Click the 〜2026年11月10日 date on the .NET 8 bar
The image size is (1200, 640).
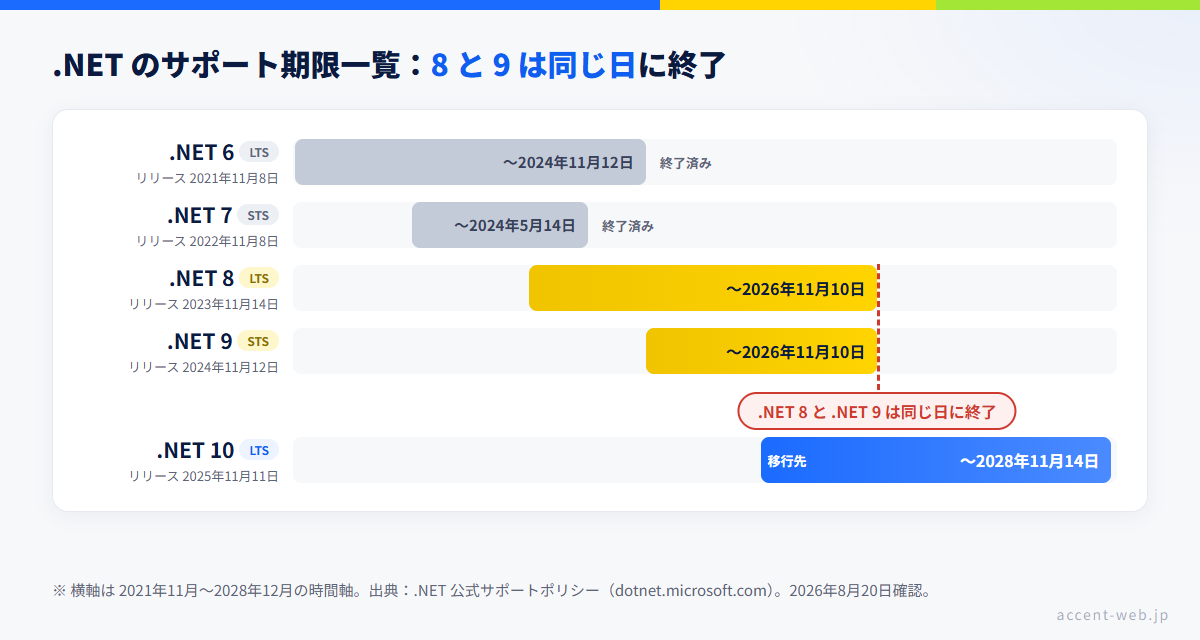click(x=795, y=289)
